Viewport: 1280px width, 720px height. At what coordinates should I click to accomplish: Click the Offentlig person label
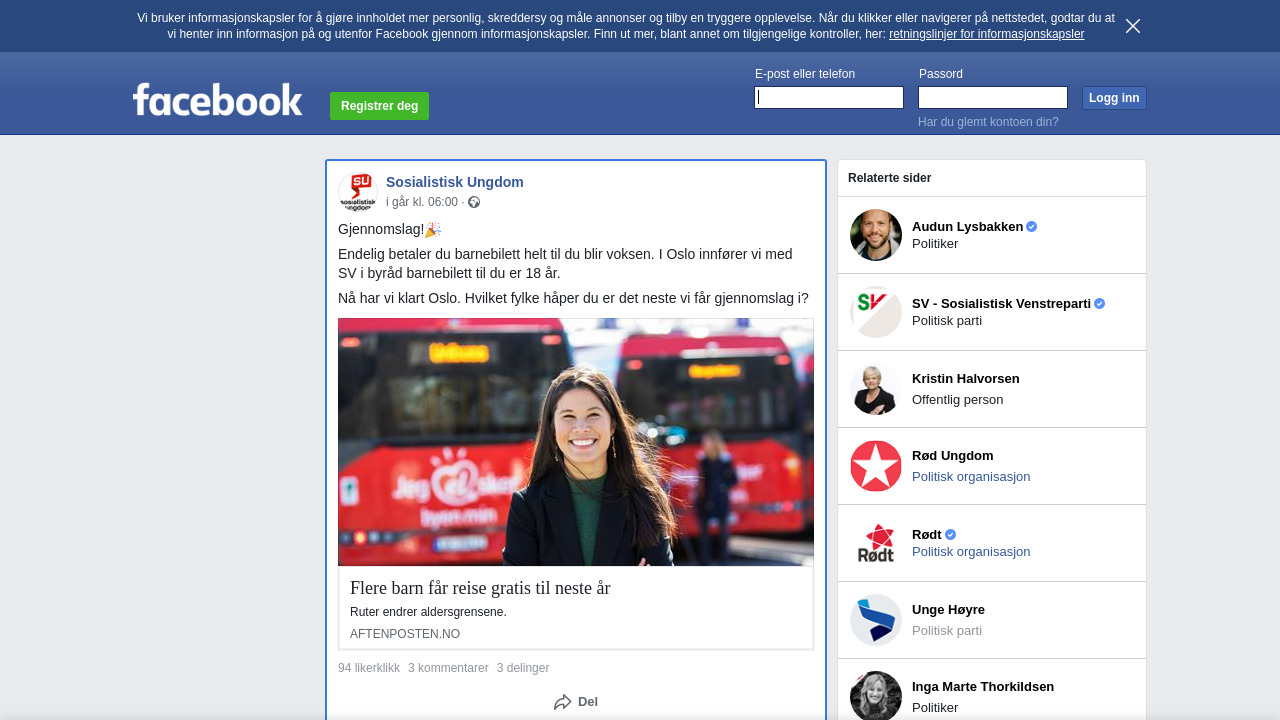(x=958, y=400)
